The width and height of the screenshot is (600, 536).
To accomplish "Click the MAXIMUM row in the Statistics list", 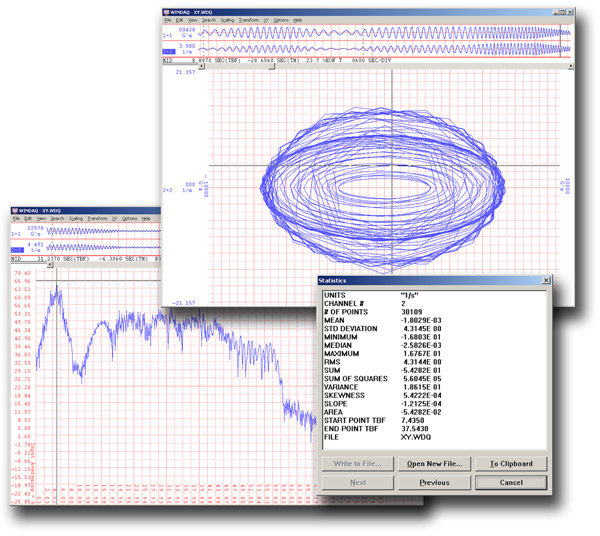I will 383,354.
